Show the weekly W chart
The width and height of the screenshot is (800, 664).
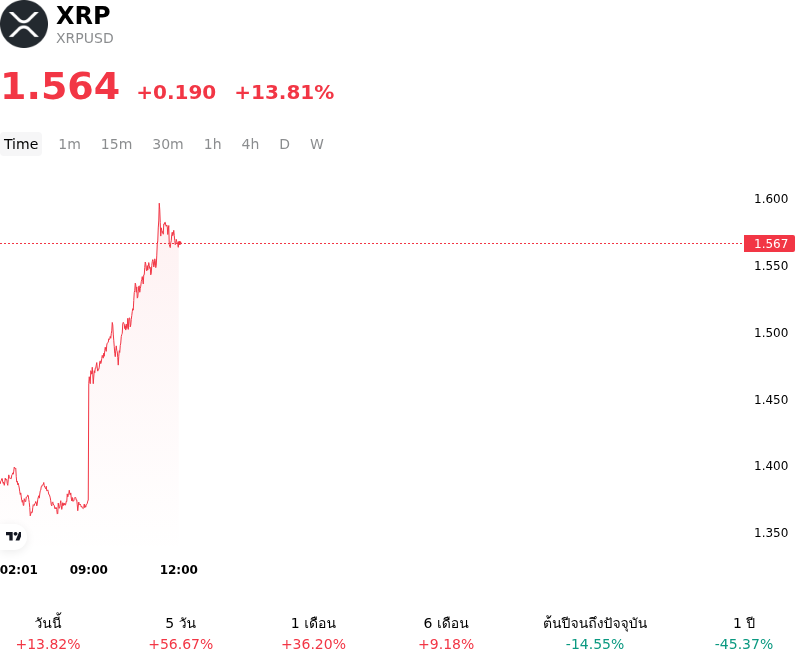(316, 144)
